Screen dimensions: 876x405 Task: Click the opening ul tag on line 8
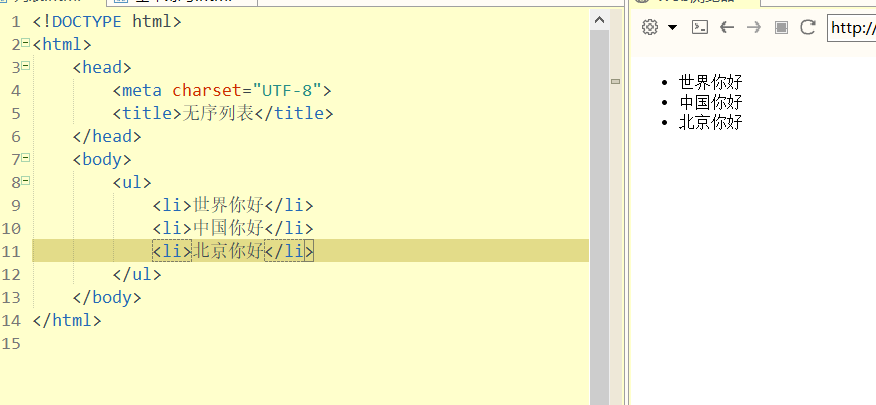132,182
